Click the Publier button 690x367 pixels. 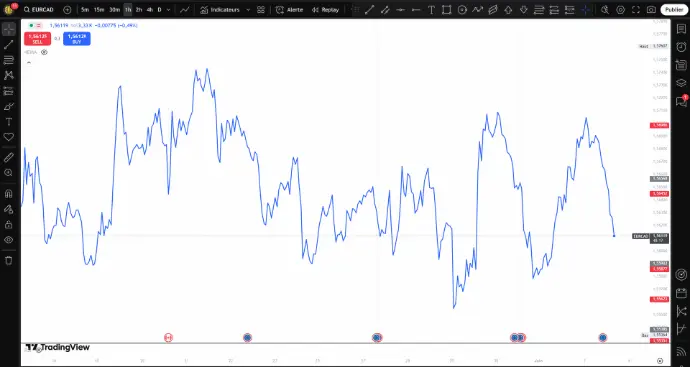674,10
